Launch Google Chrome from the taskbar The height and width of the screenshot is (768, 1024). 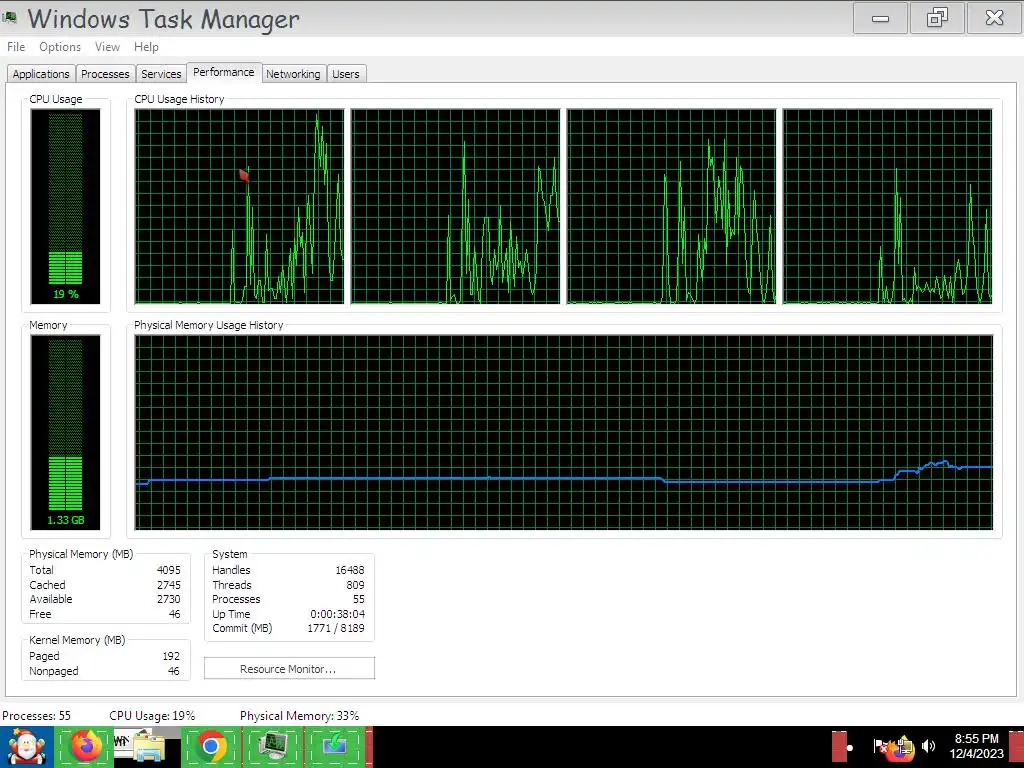tap(211, 746)
